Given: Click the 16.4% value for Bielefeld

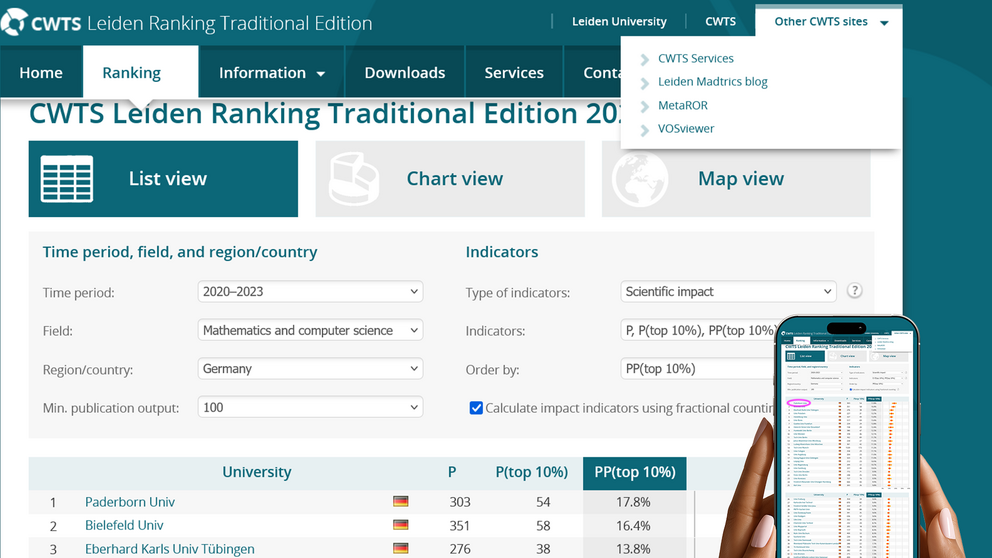Looking at the screenshot, I should point(633,525).
